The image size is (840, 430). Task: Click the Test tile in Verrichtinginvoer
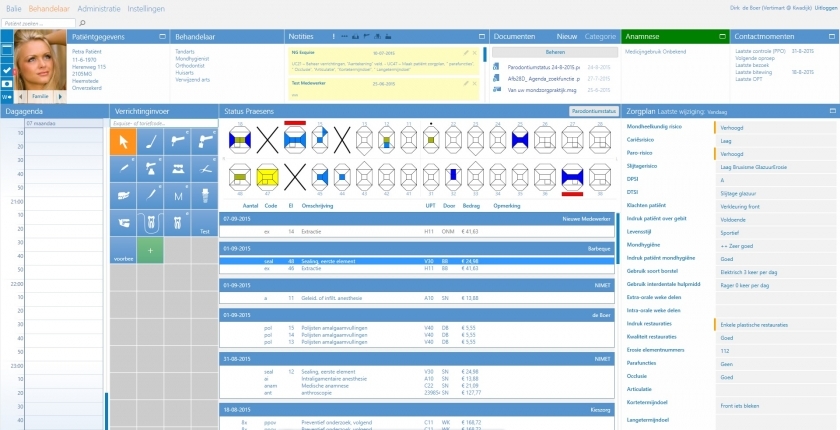[204, 223]
